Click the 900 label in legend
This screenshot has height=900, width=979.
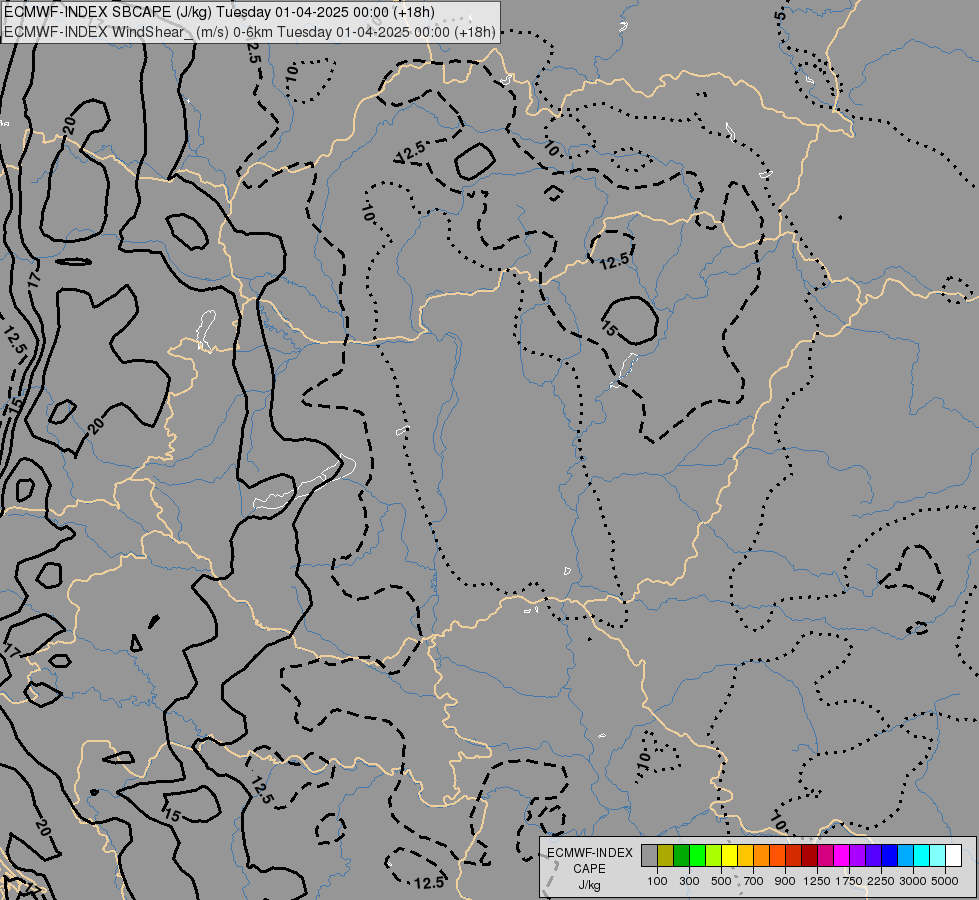(785, 881)
